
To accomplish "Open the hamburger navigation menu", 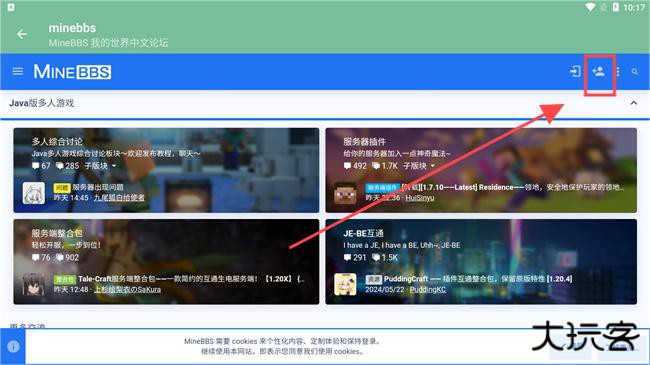I will 17,72.
